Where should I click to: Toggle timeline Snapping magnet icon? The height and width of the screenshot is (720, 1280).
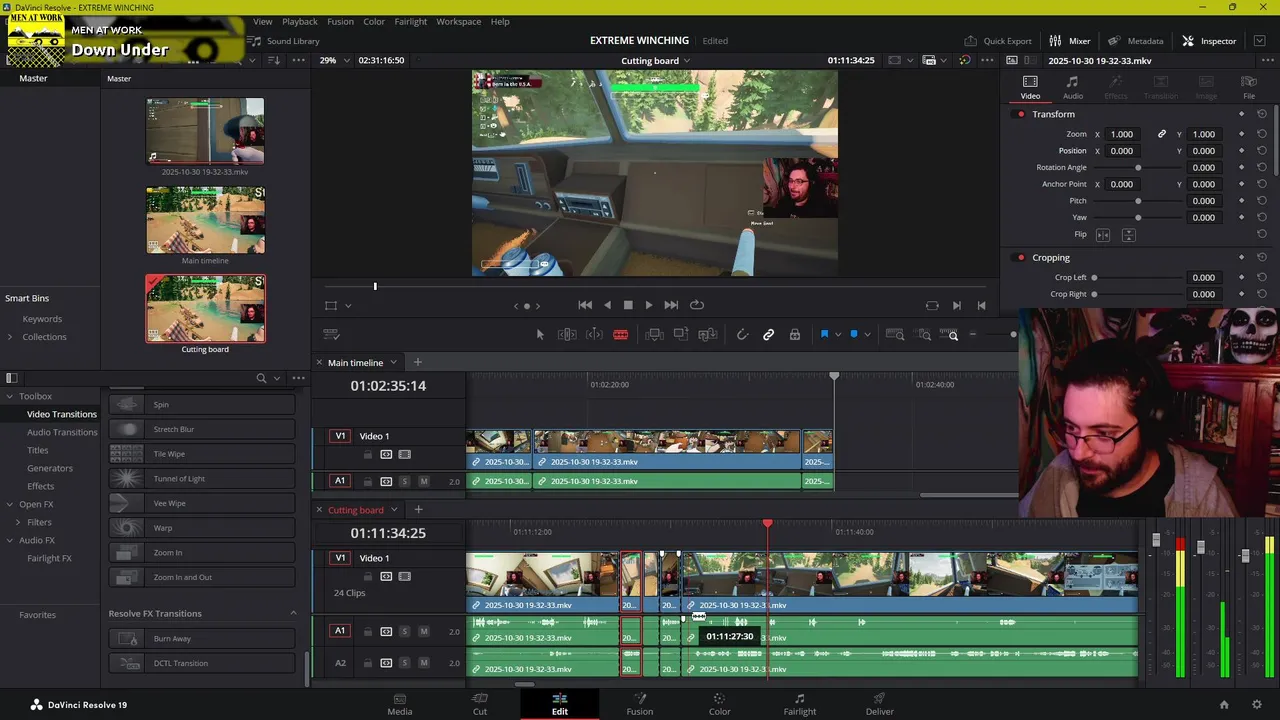point(742,335)
